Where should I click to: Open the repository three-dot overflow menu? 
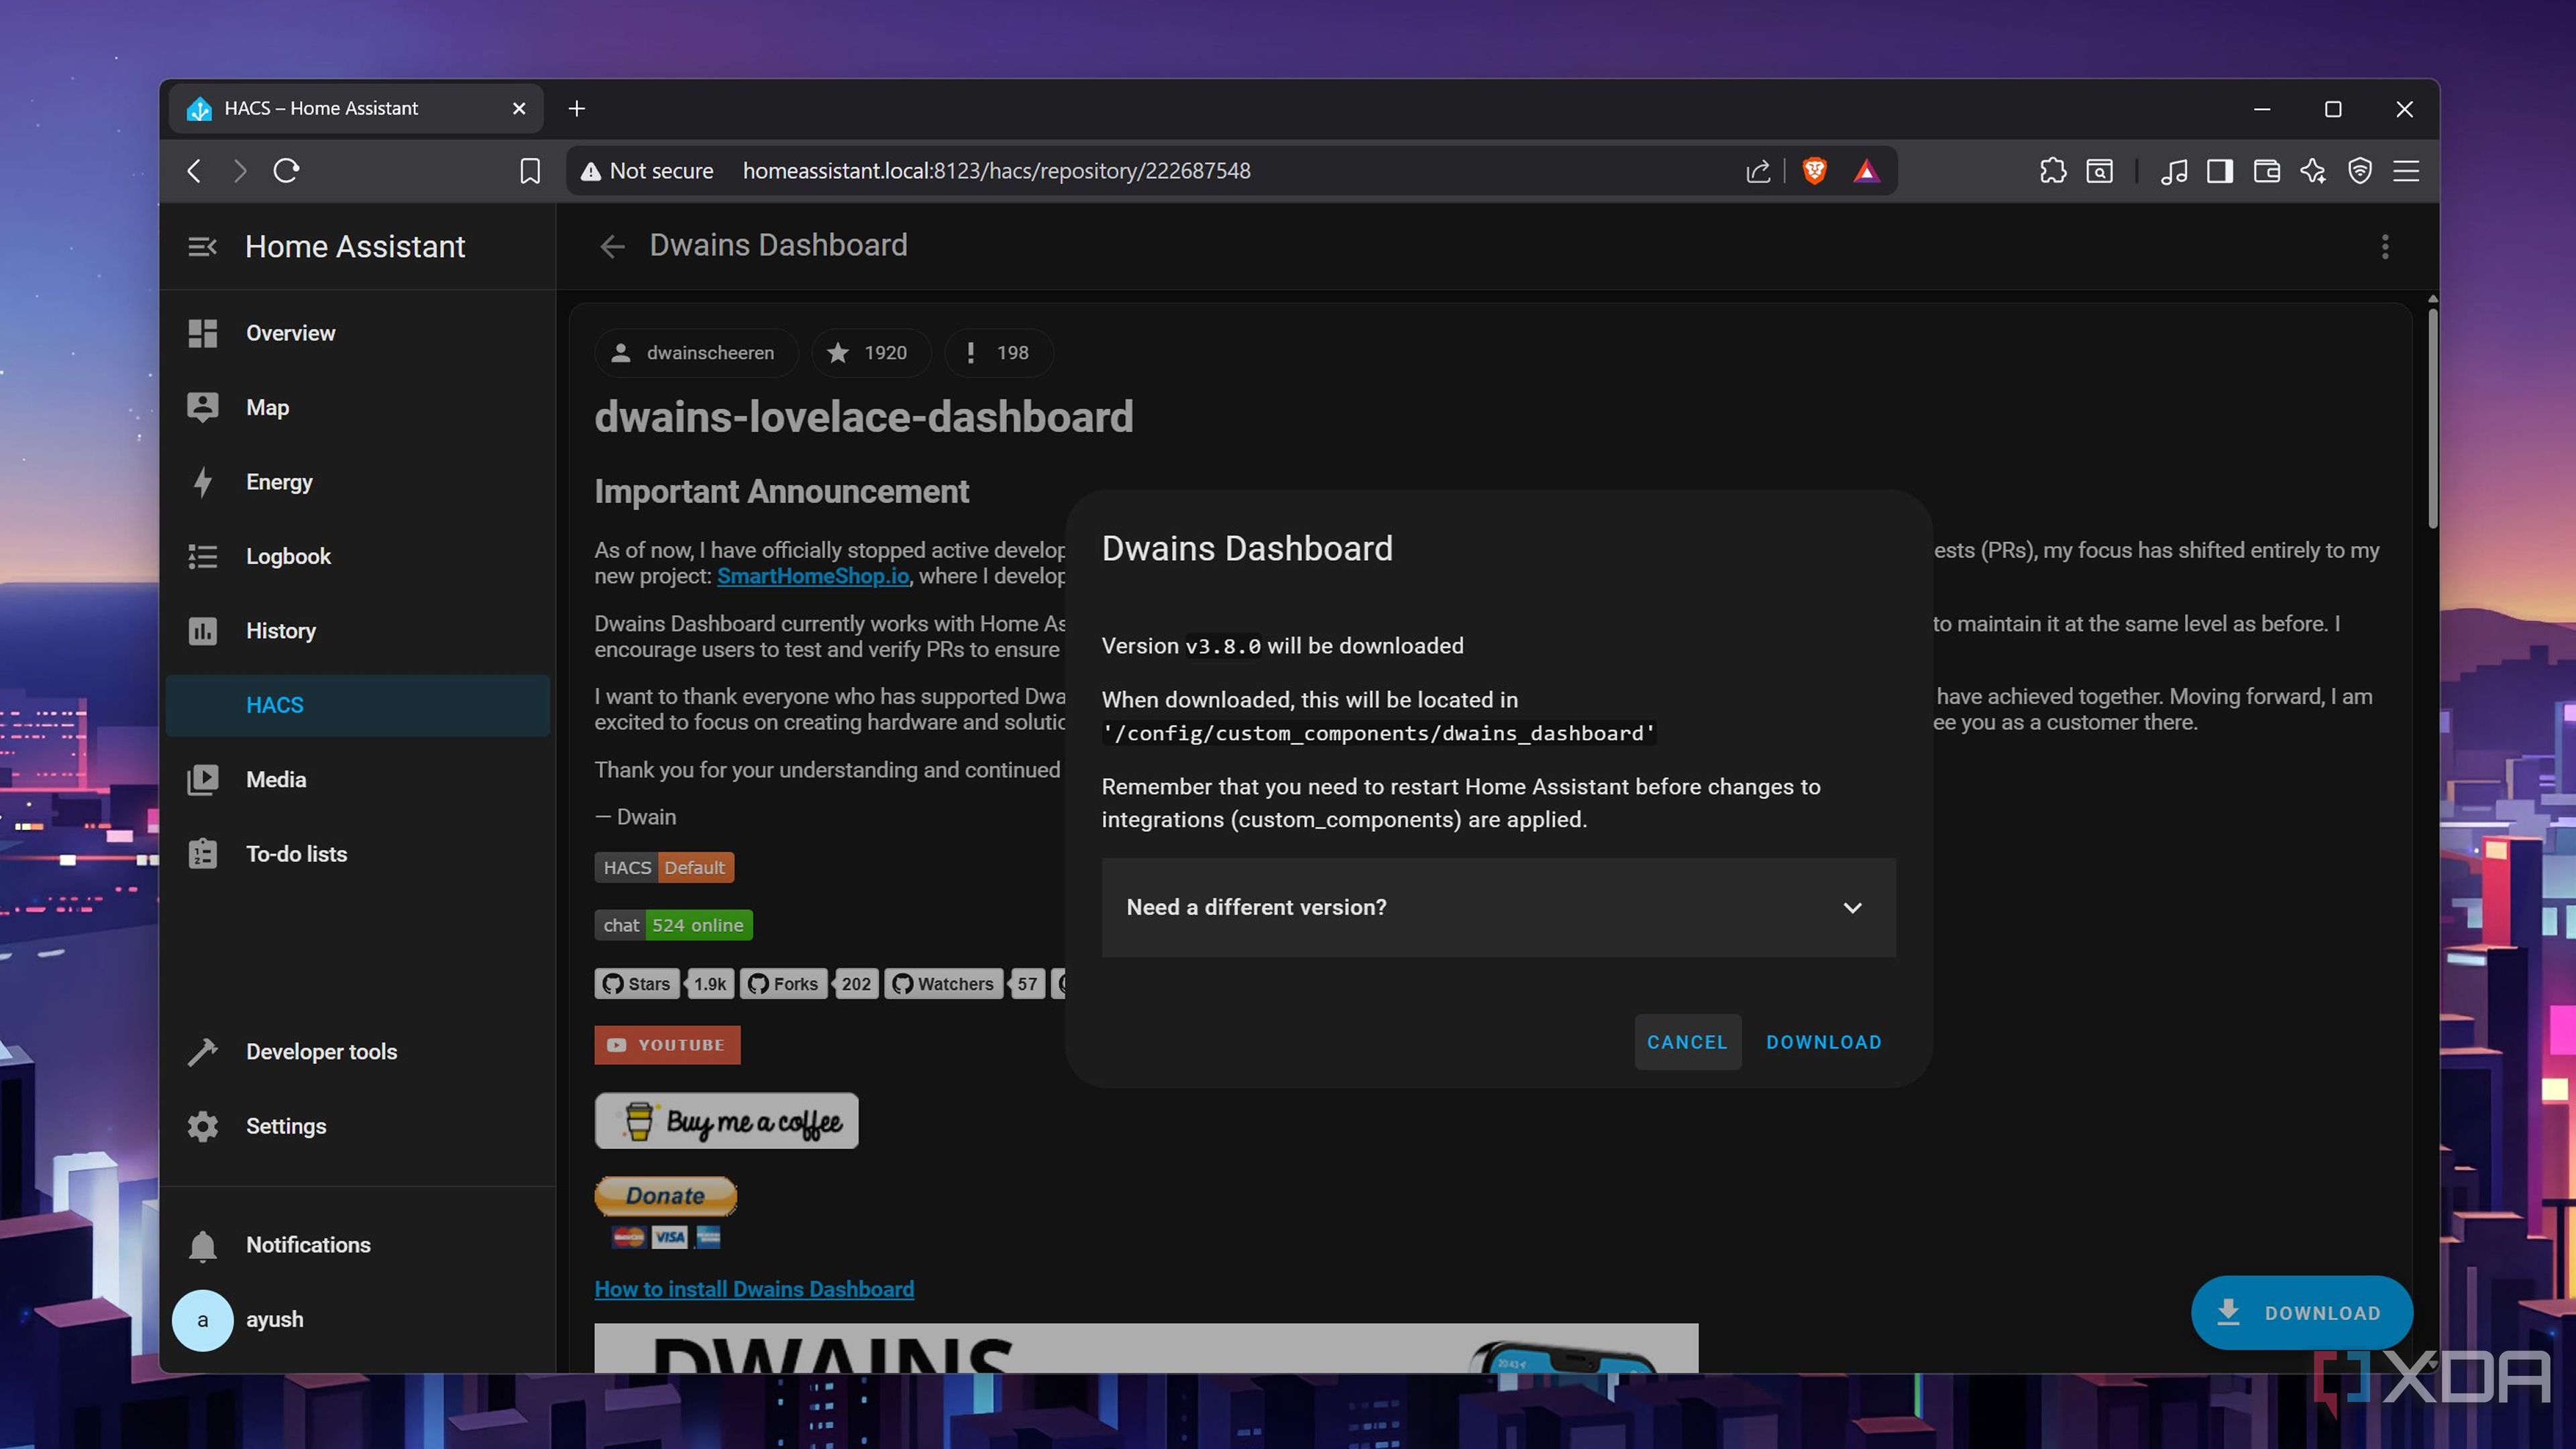tap(2384, 247)
